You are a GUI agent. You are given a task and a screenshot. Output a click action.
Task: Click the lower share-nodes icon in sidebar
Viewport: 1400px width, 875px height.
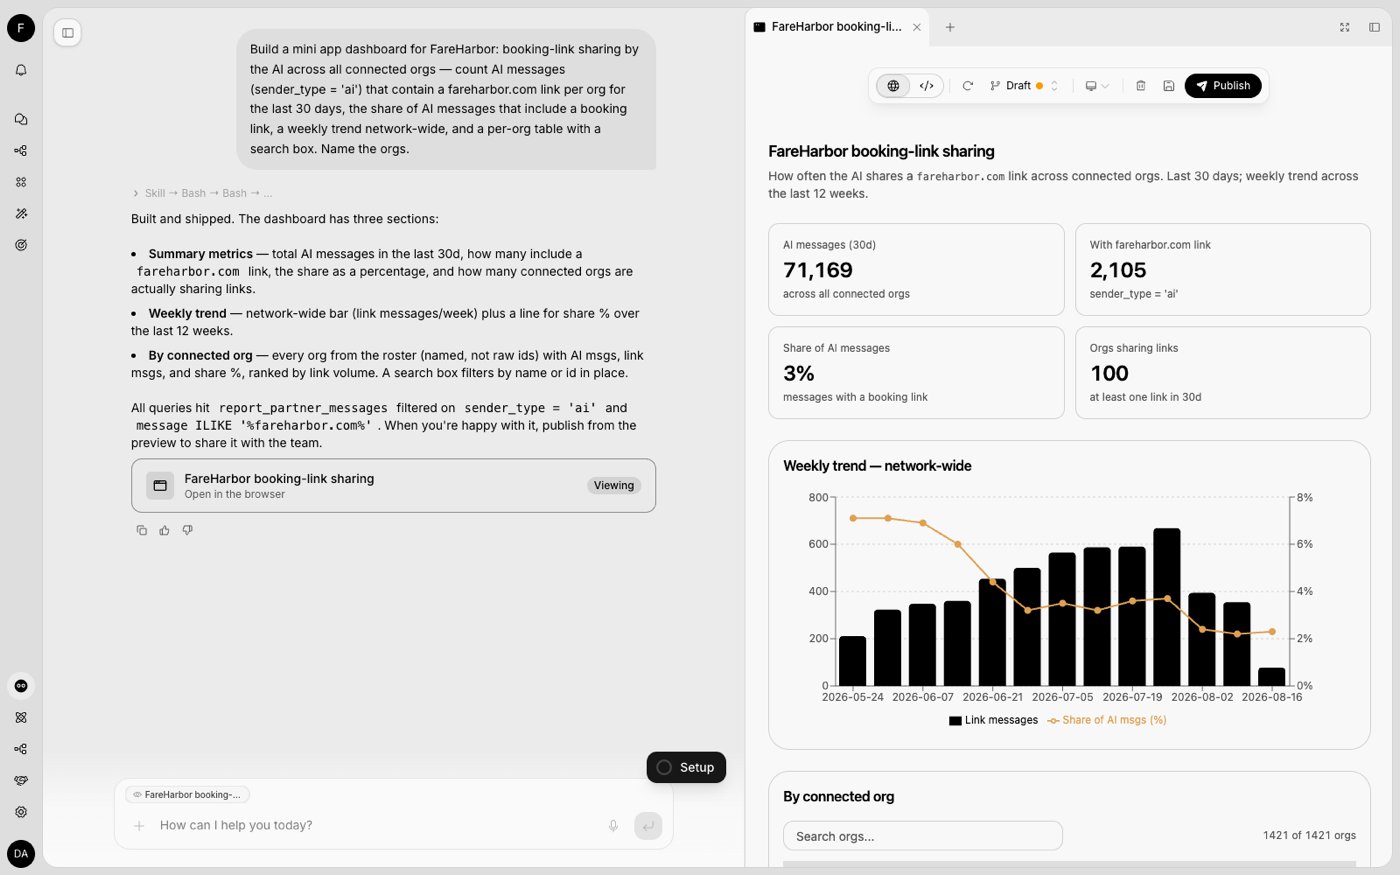tap(21, 749)
